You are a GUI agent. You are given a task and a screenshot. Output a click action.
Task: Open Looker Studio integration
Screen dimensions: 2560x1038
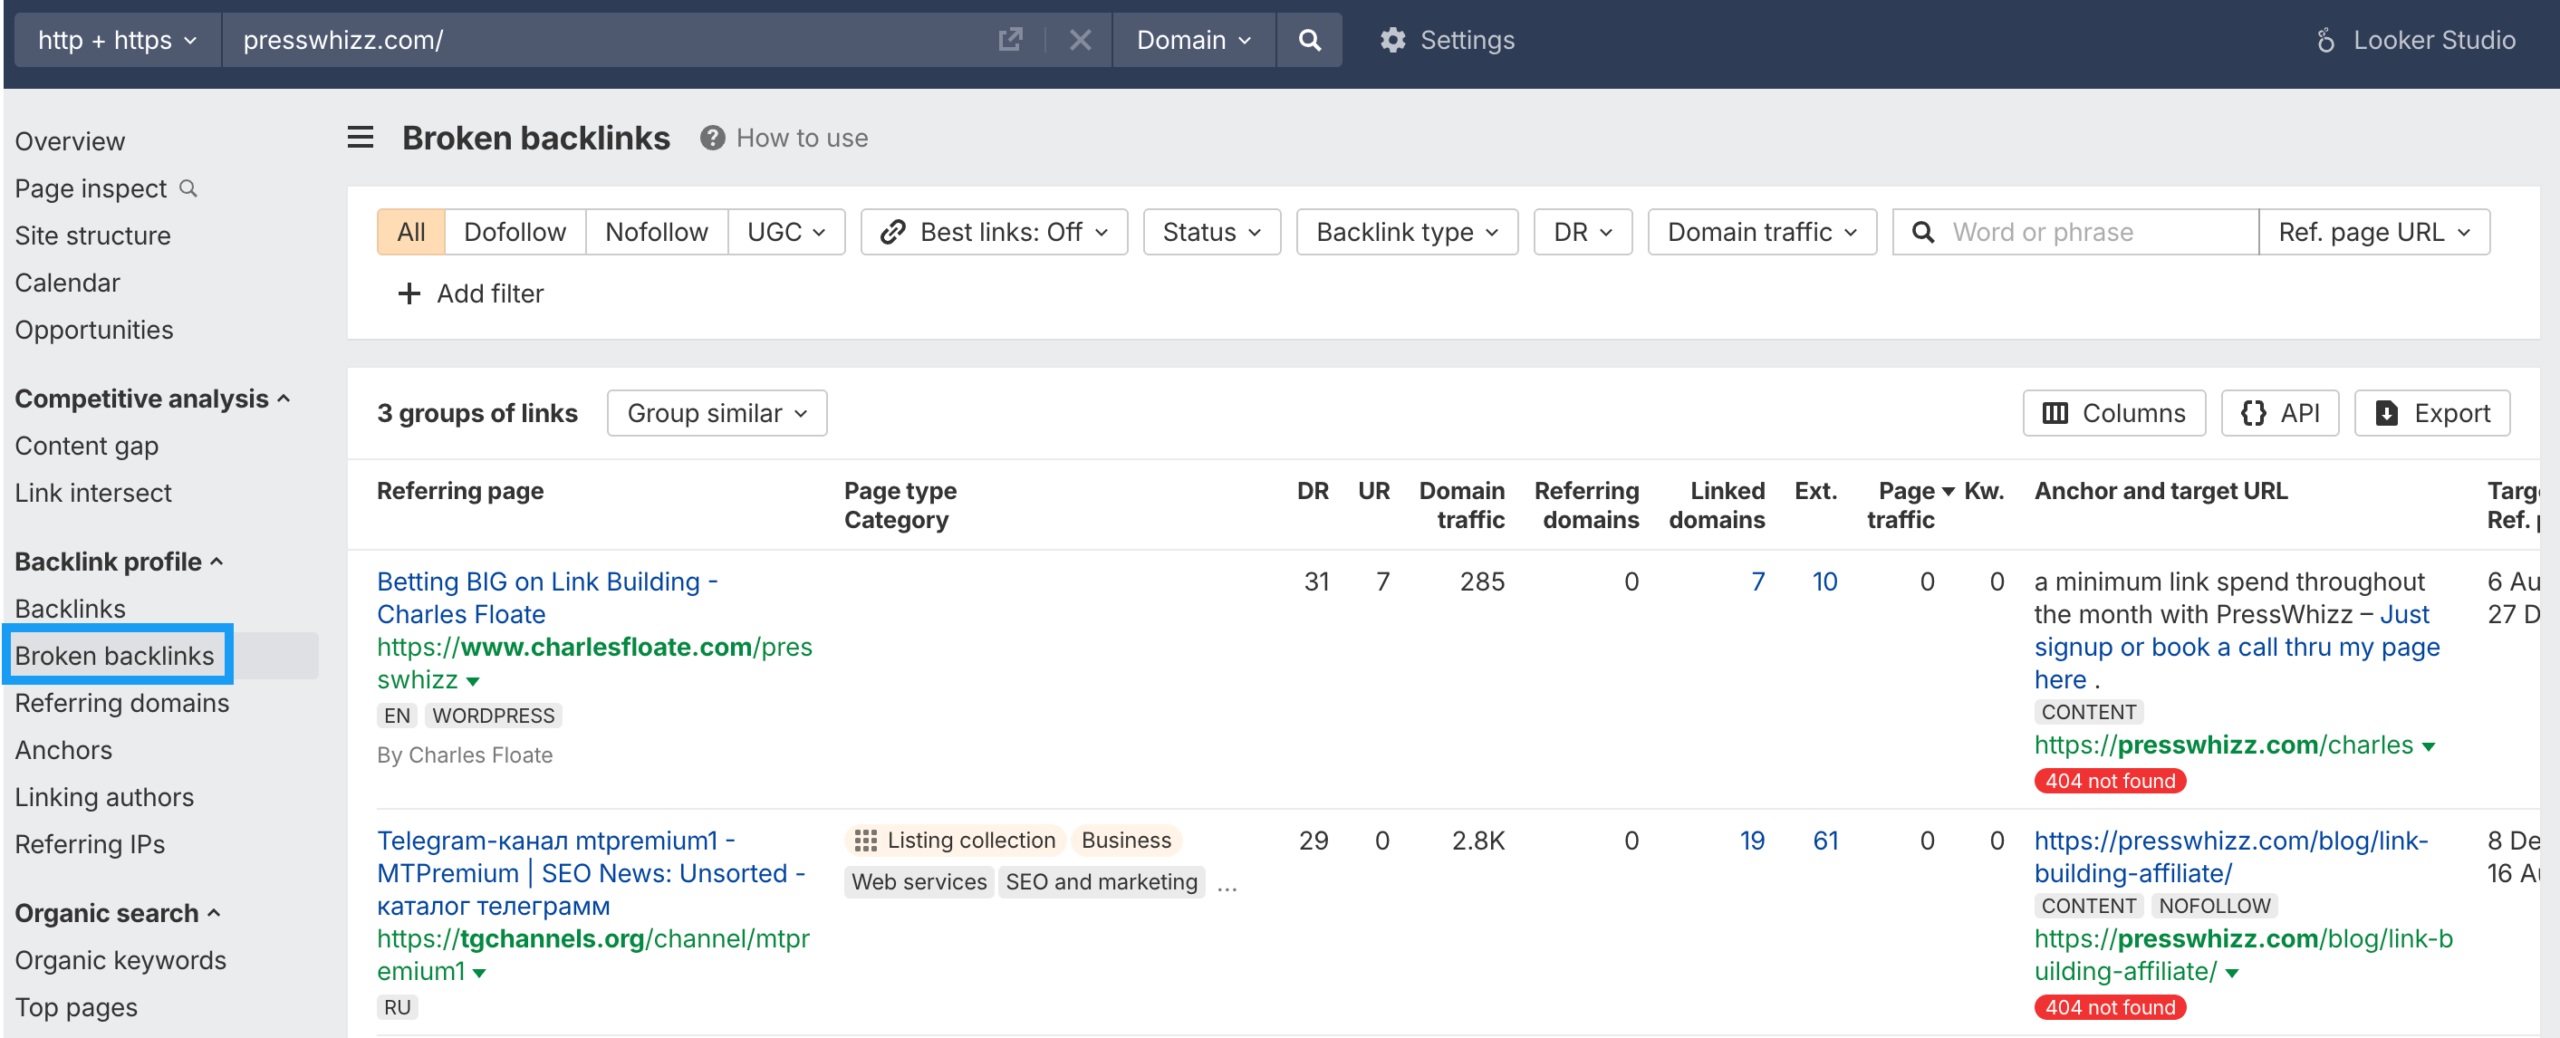[2416, 40]
